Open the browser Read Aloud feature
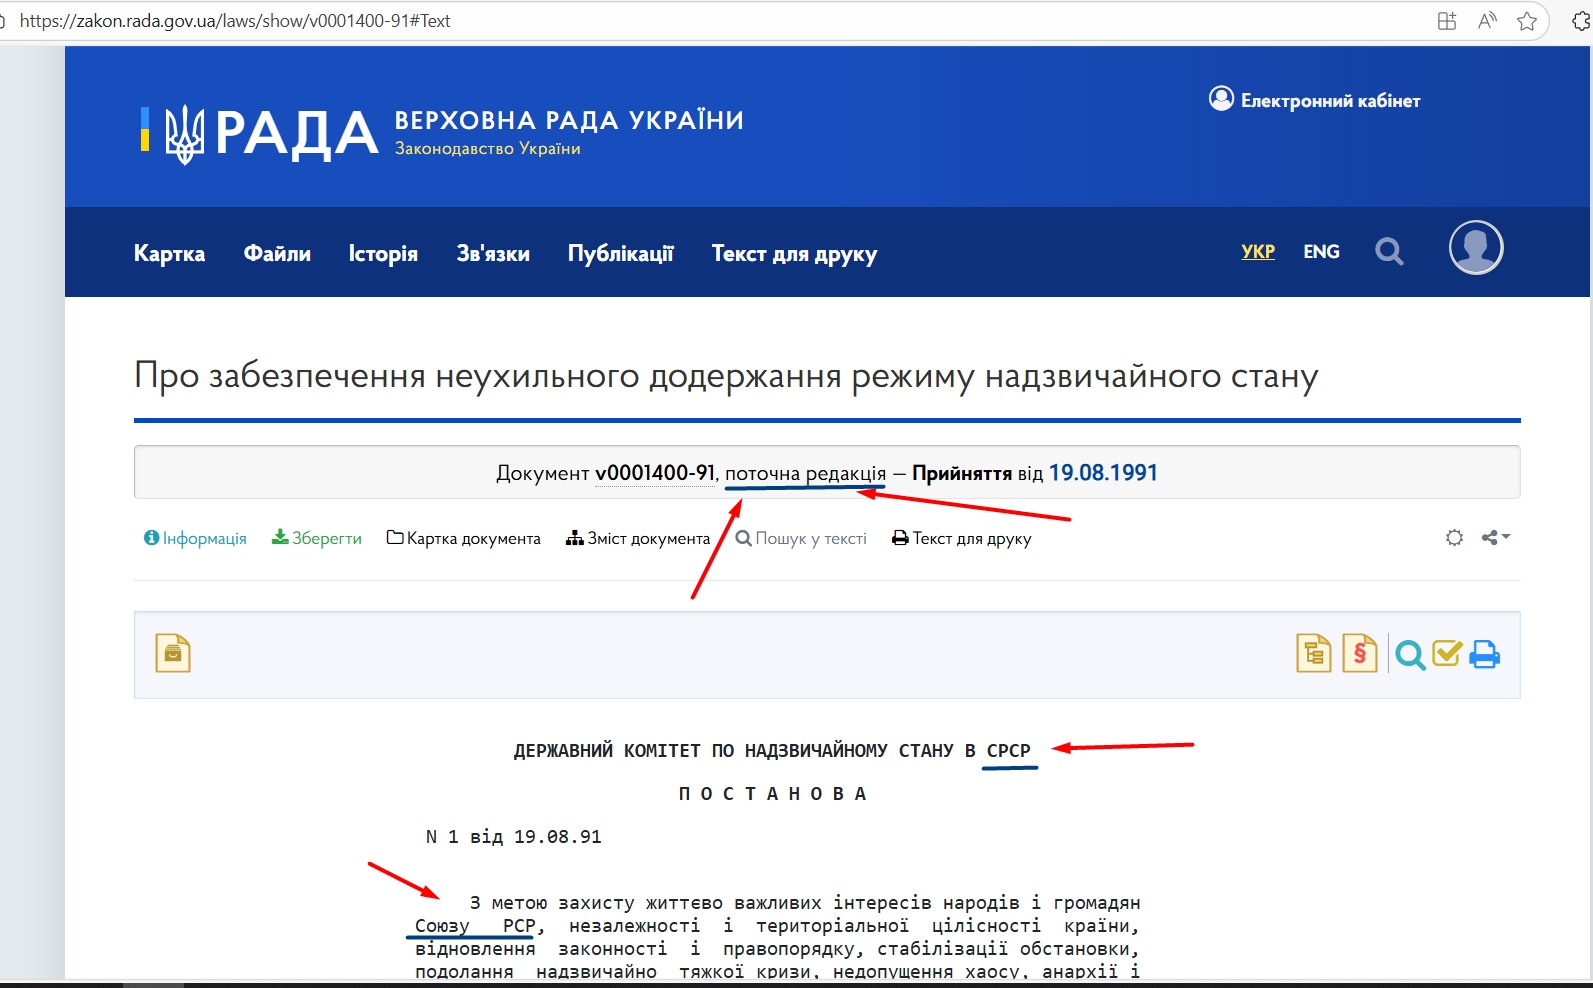 (x=1487, y=21)
